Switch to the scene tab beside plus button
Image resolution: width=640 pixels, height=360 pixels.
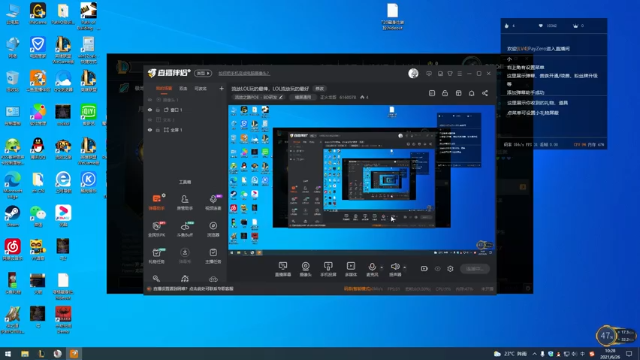[x=200, y=88]
